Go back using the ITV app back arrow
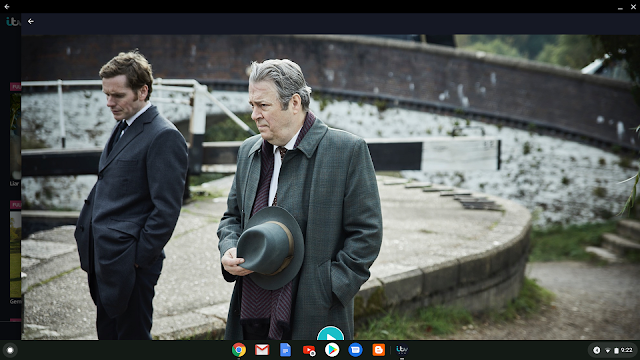 (31, 21)
